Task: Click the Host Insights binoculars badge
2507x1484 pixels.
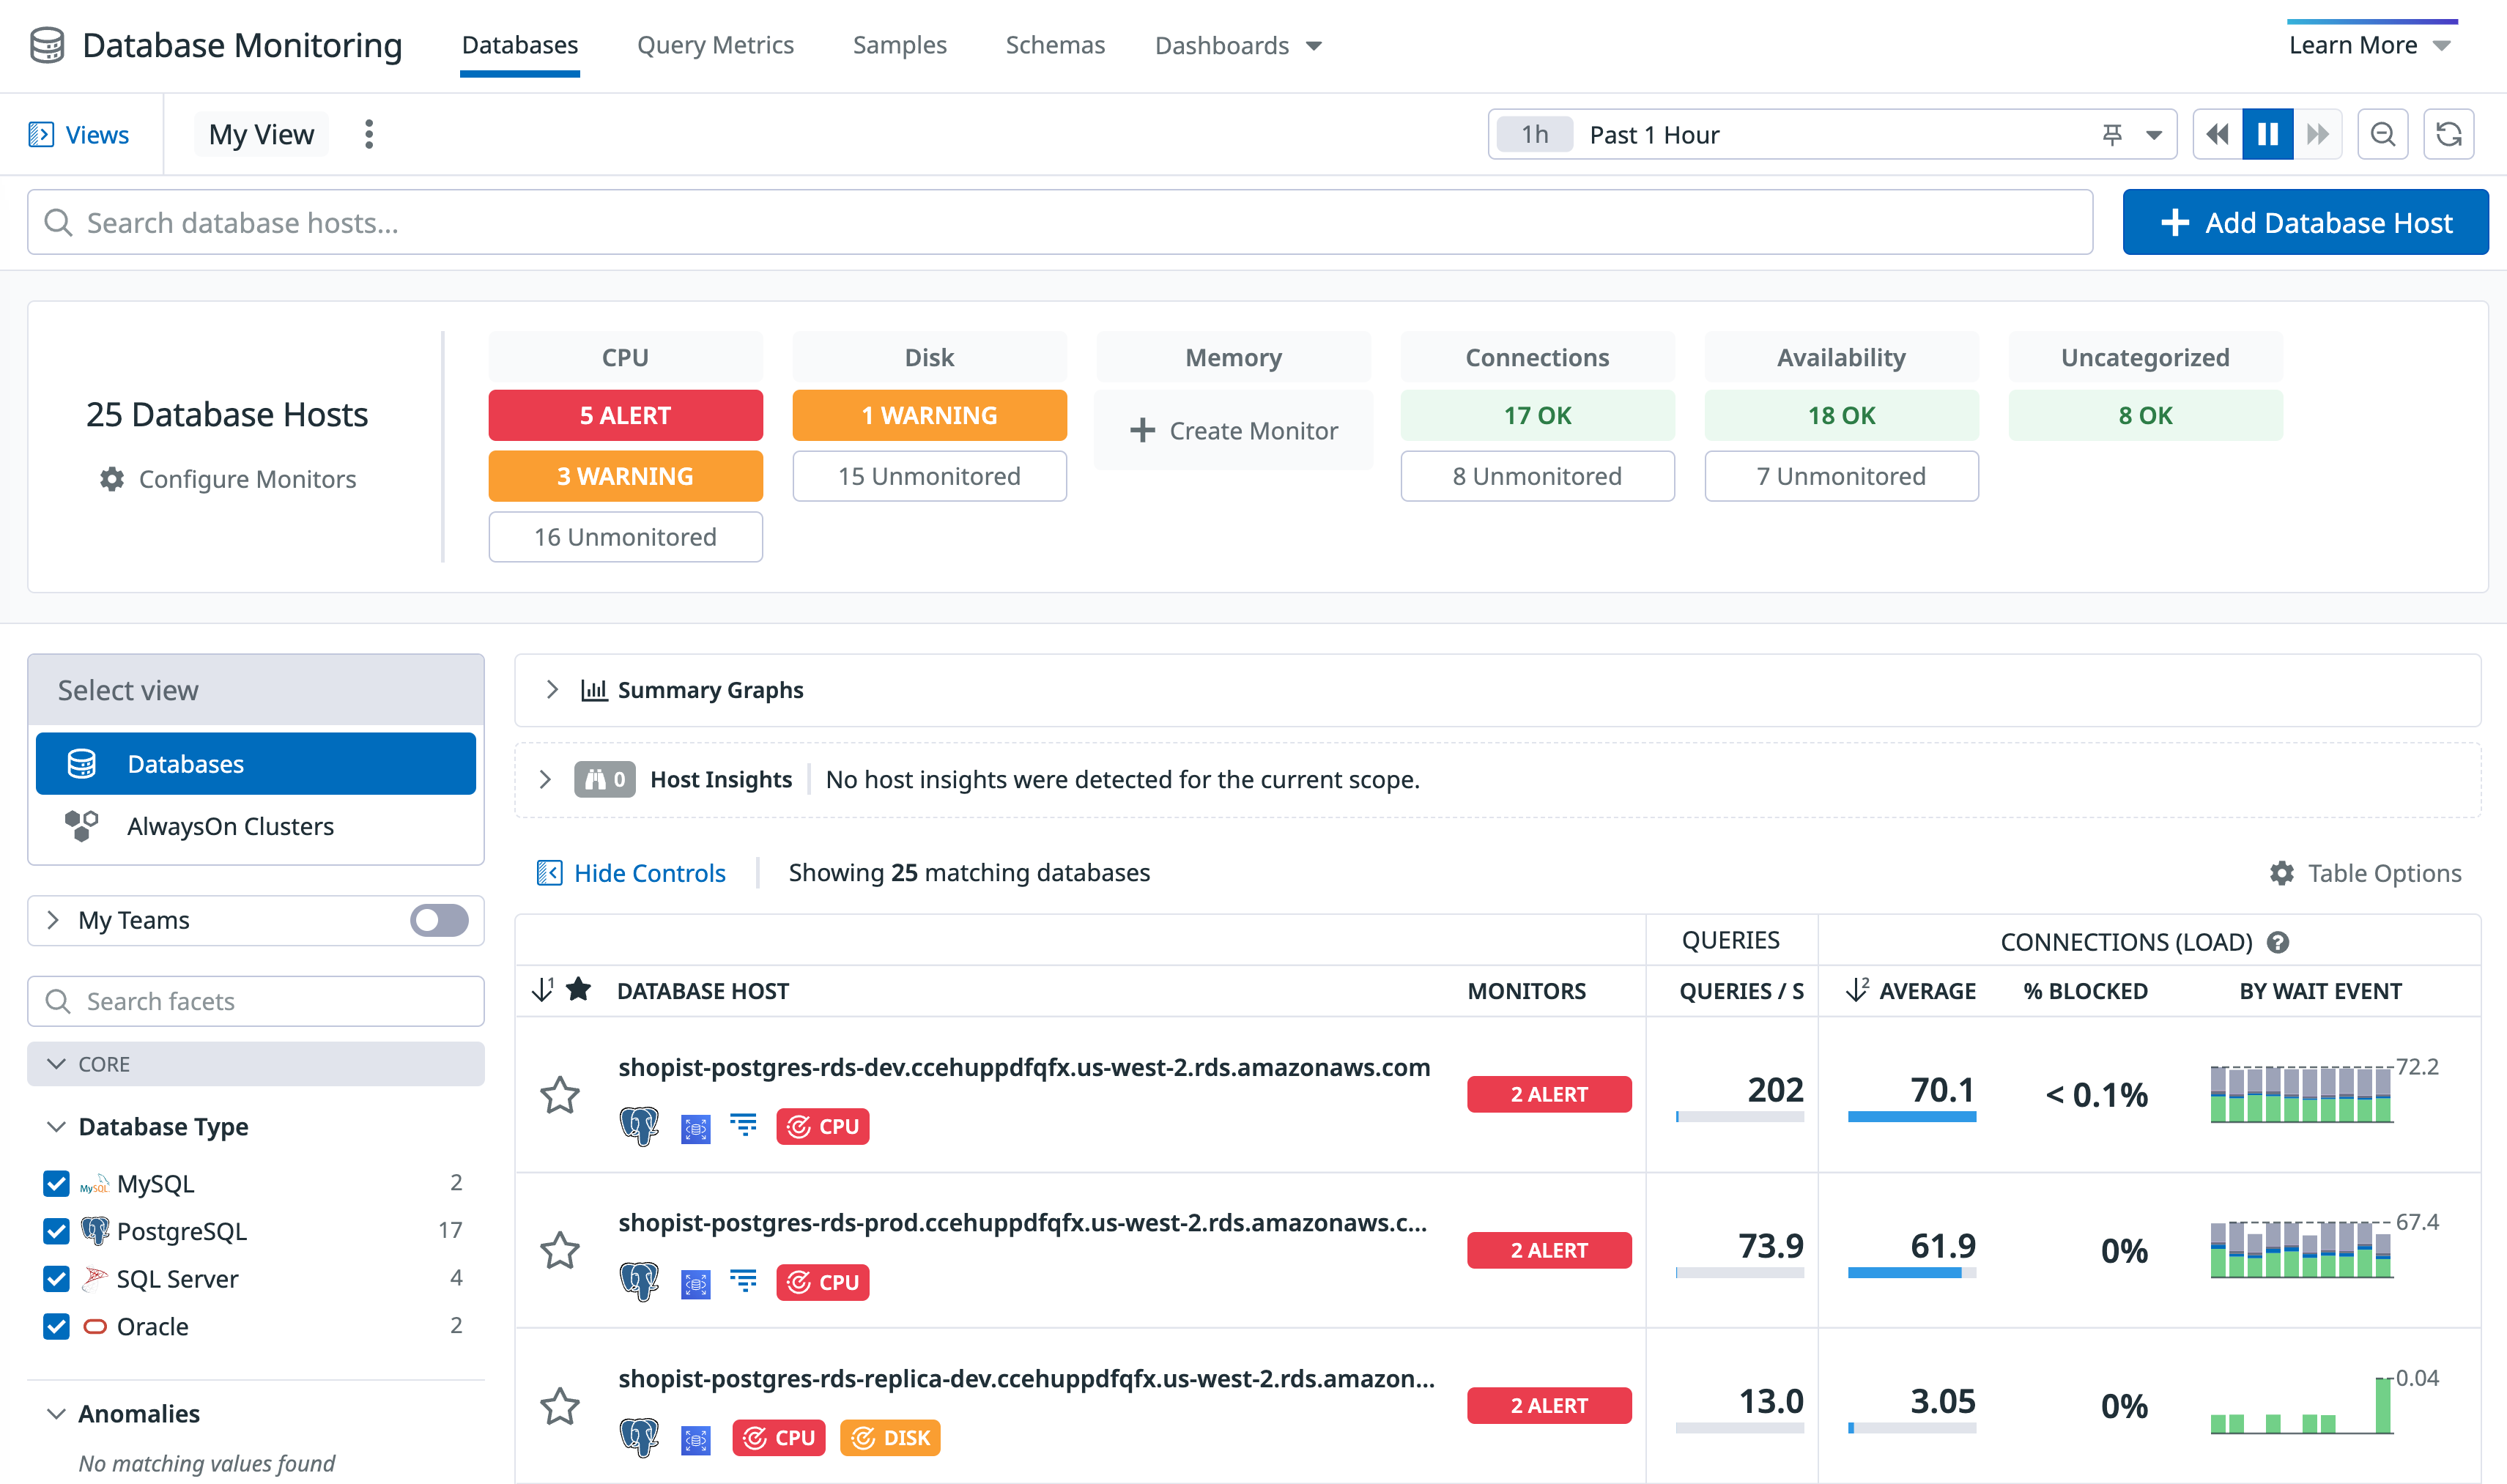Action: [x=604, y=779]
